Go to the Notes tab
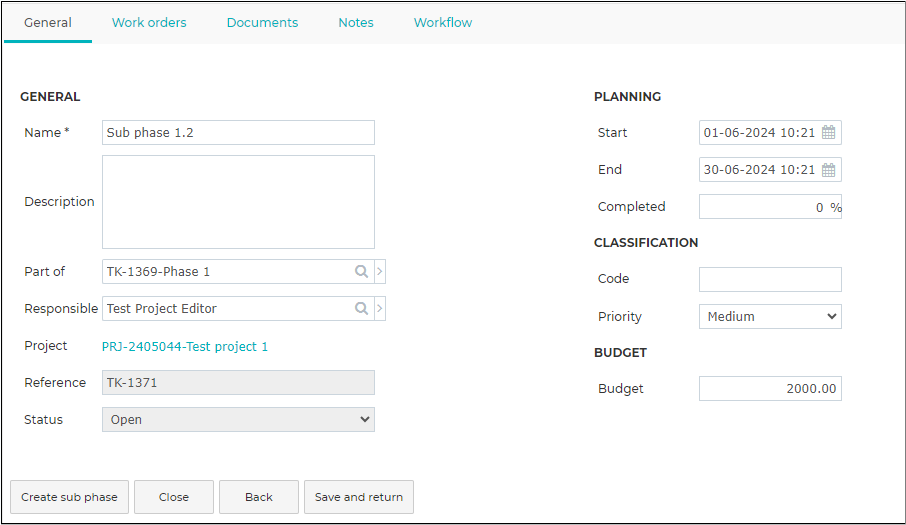 tap(356, 23)
